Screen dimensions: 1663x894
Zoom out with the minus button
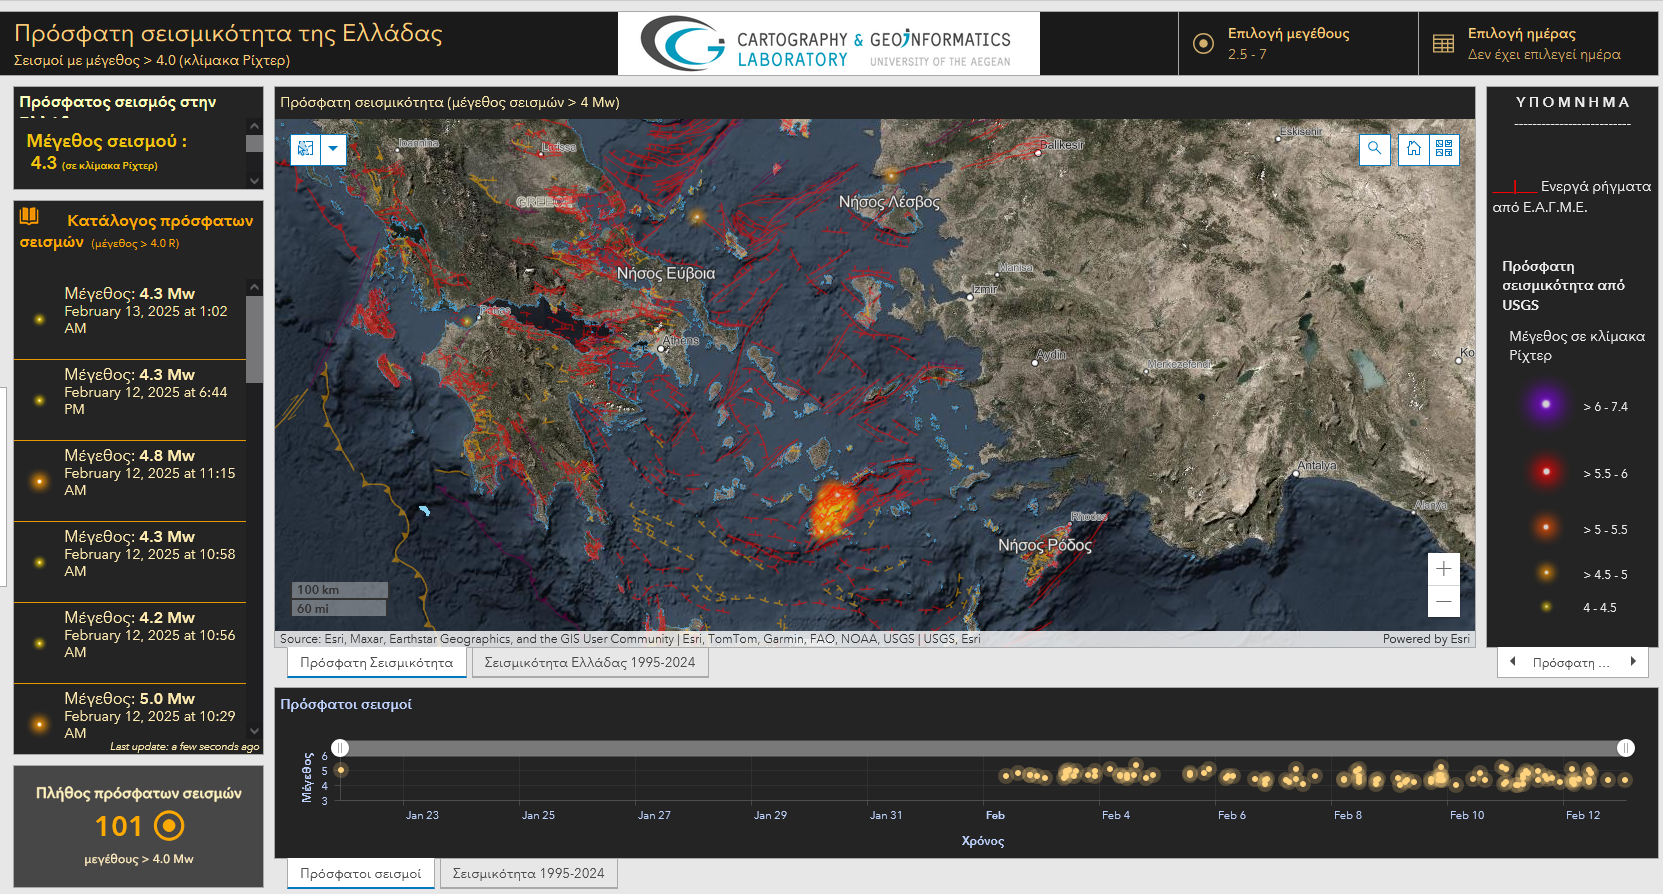tap(1444, 601)
